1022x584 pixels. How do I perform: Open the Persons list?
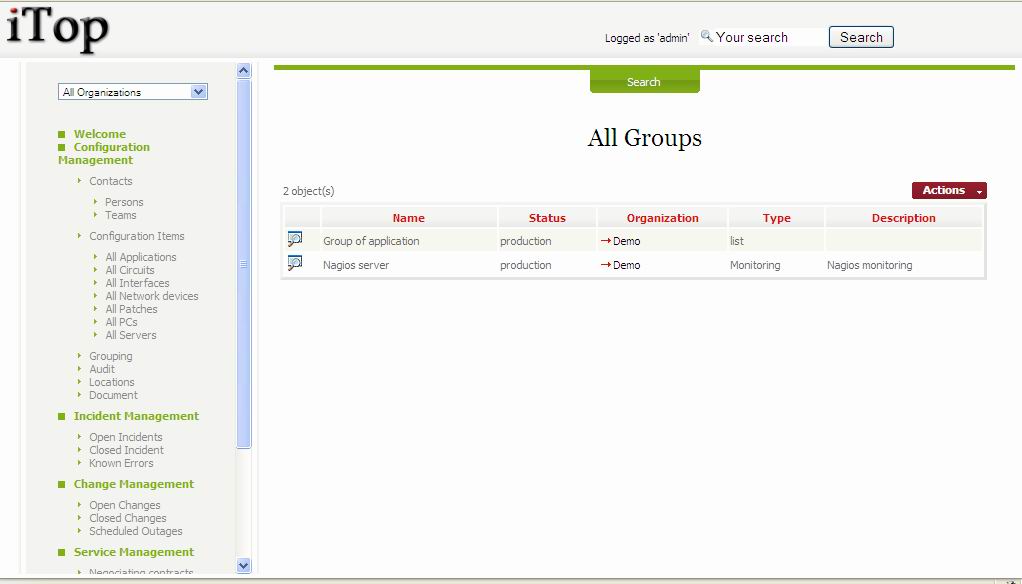pyautogui.click(x=124, y=202)
